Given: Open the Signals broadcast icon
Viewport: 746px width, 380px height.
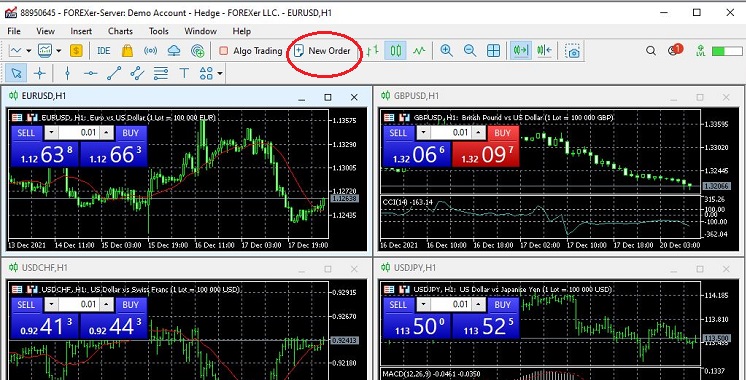Looking at the screenshot, I should pos(150,50).
